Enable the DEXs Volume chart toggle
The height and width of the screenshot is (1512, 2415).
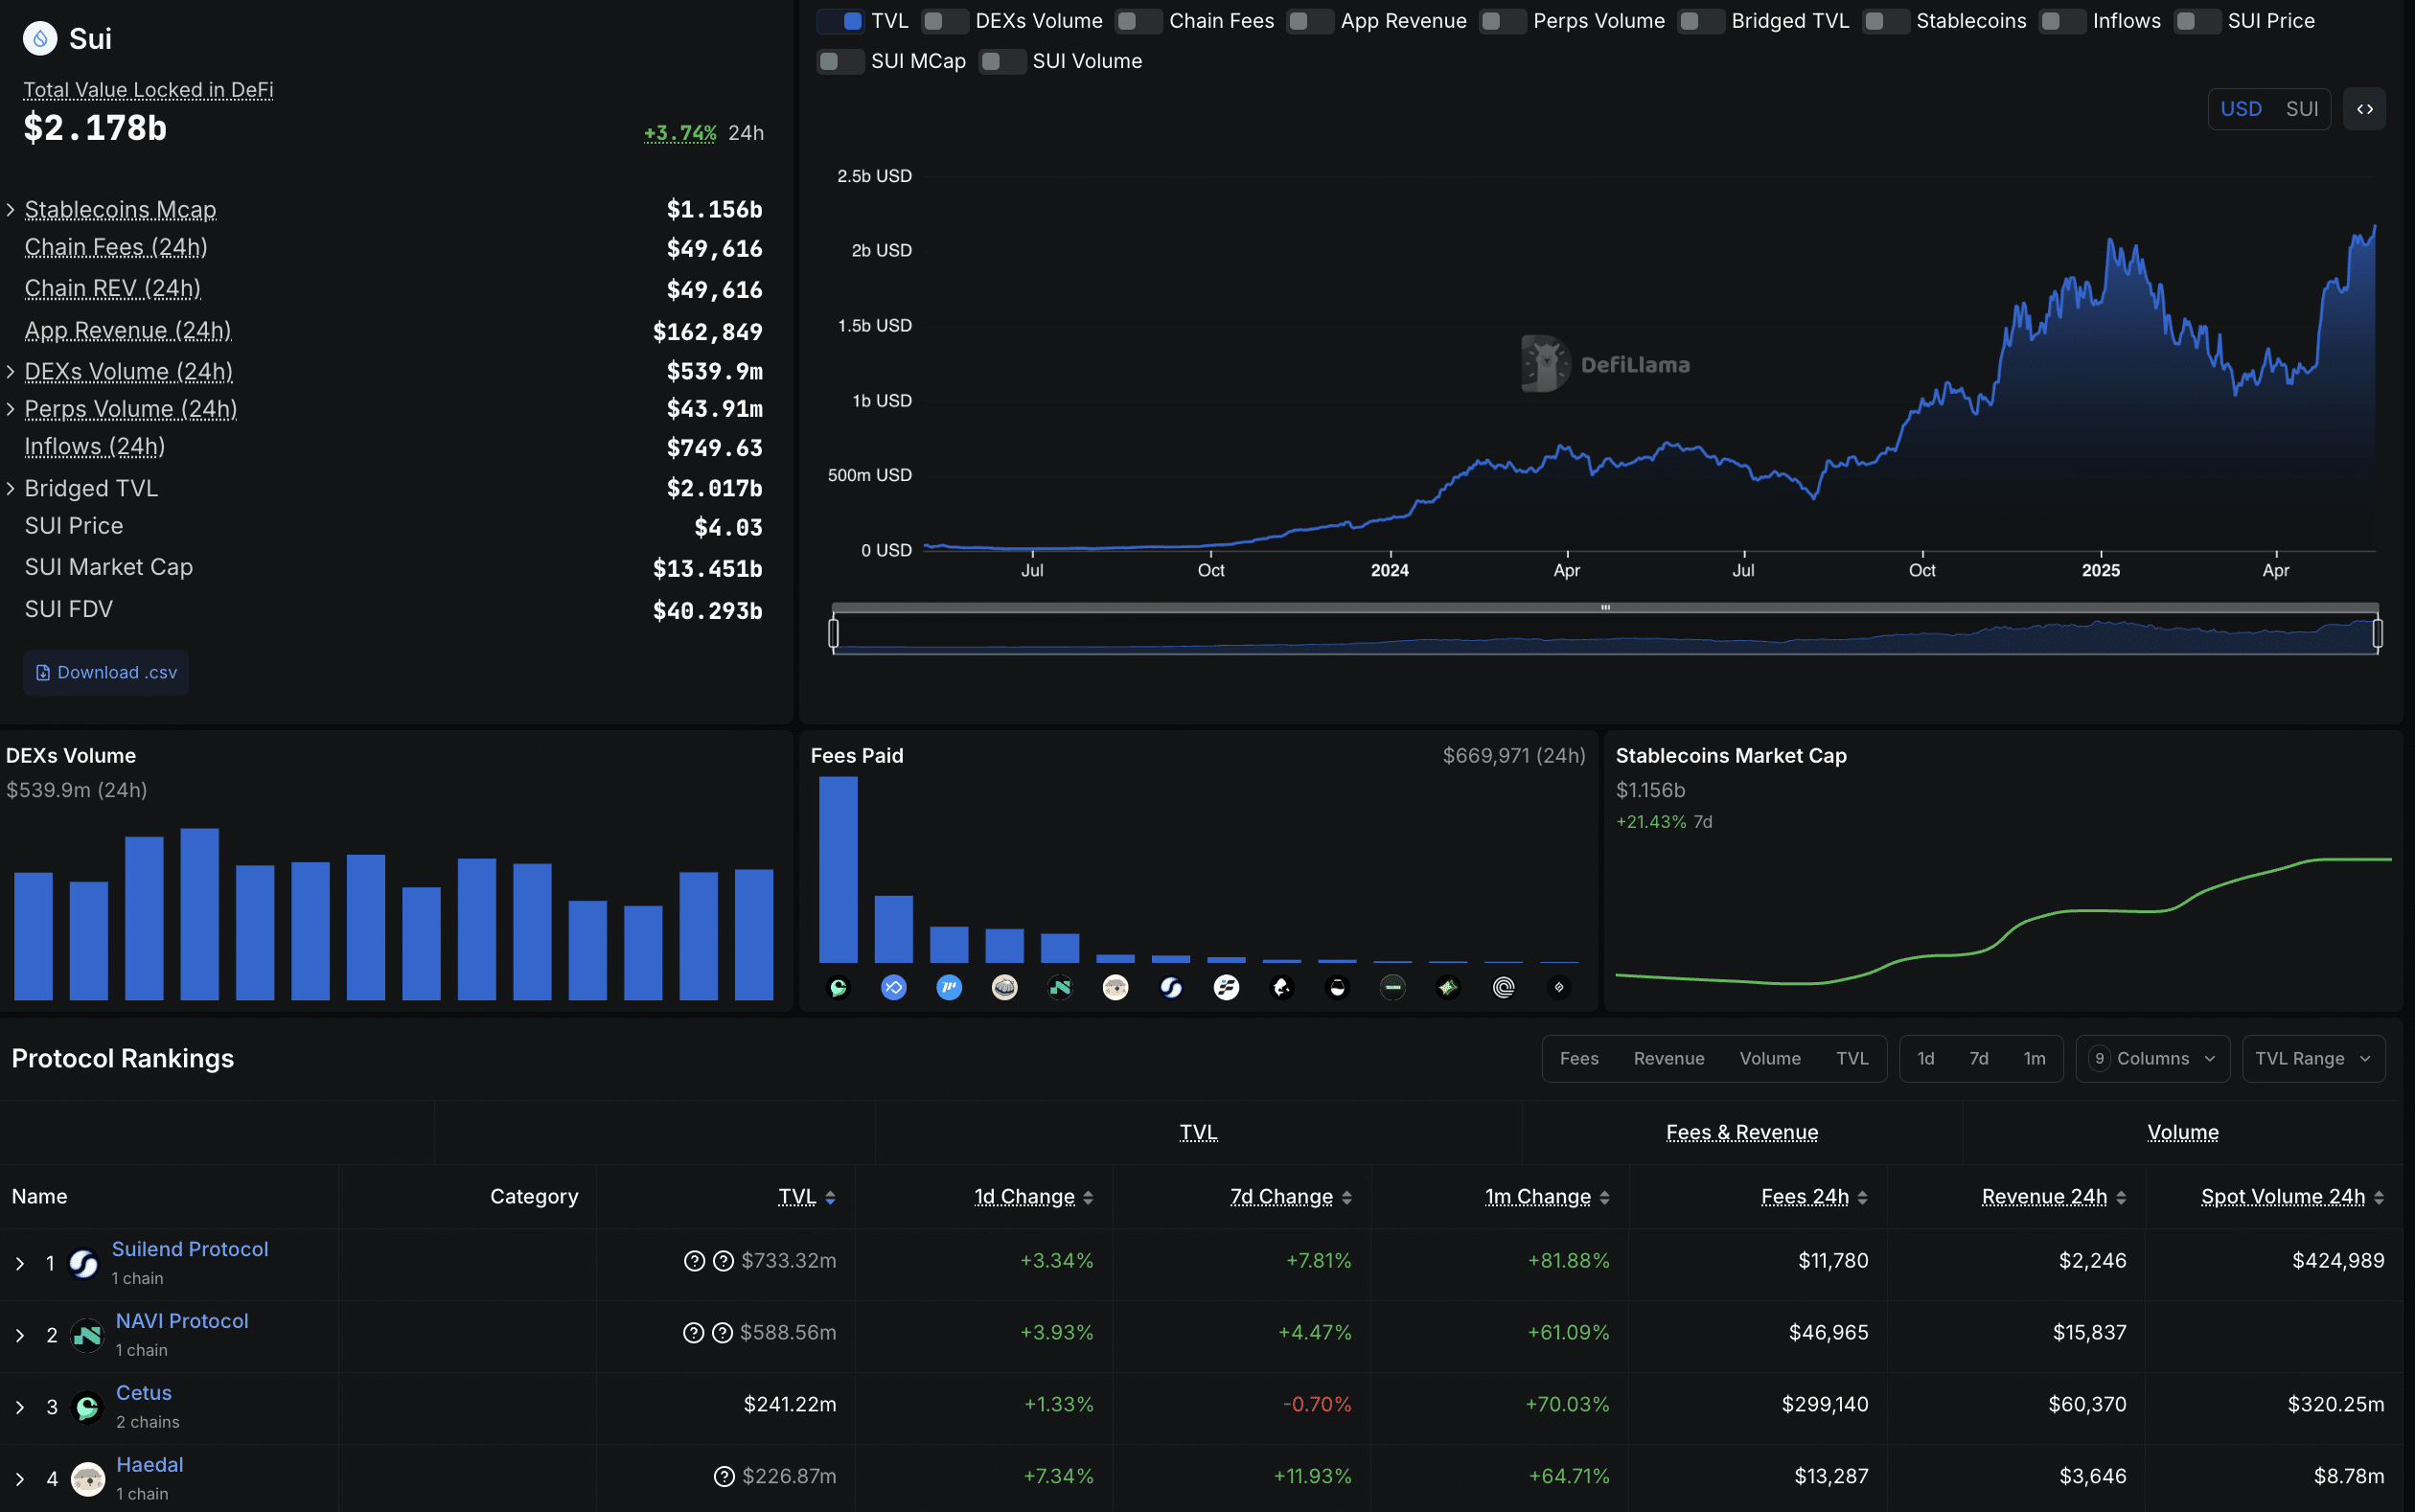(945, 21)
